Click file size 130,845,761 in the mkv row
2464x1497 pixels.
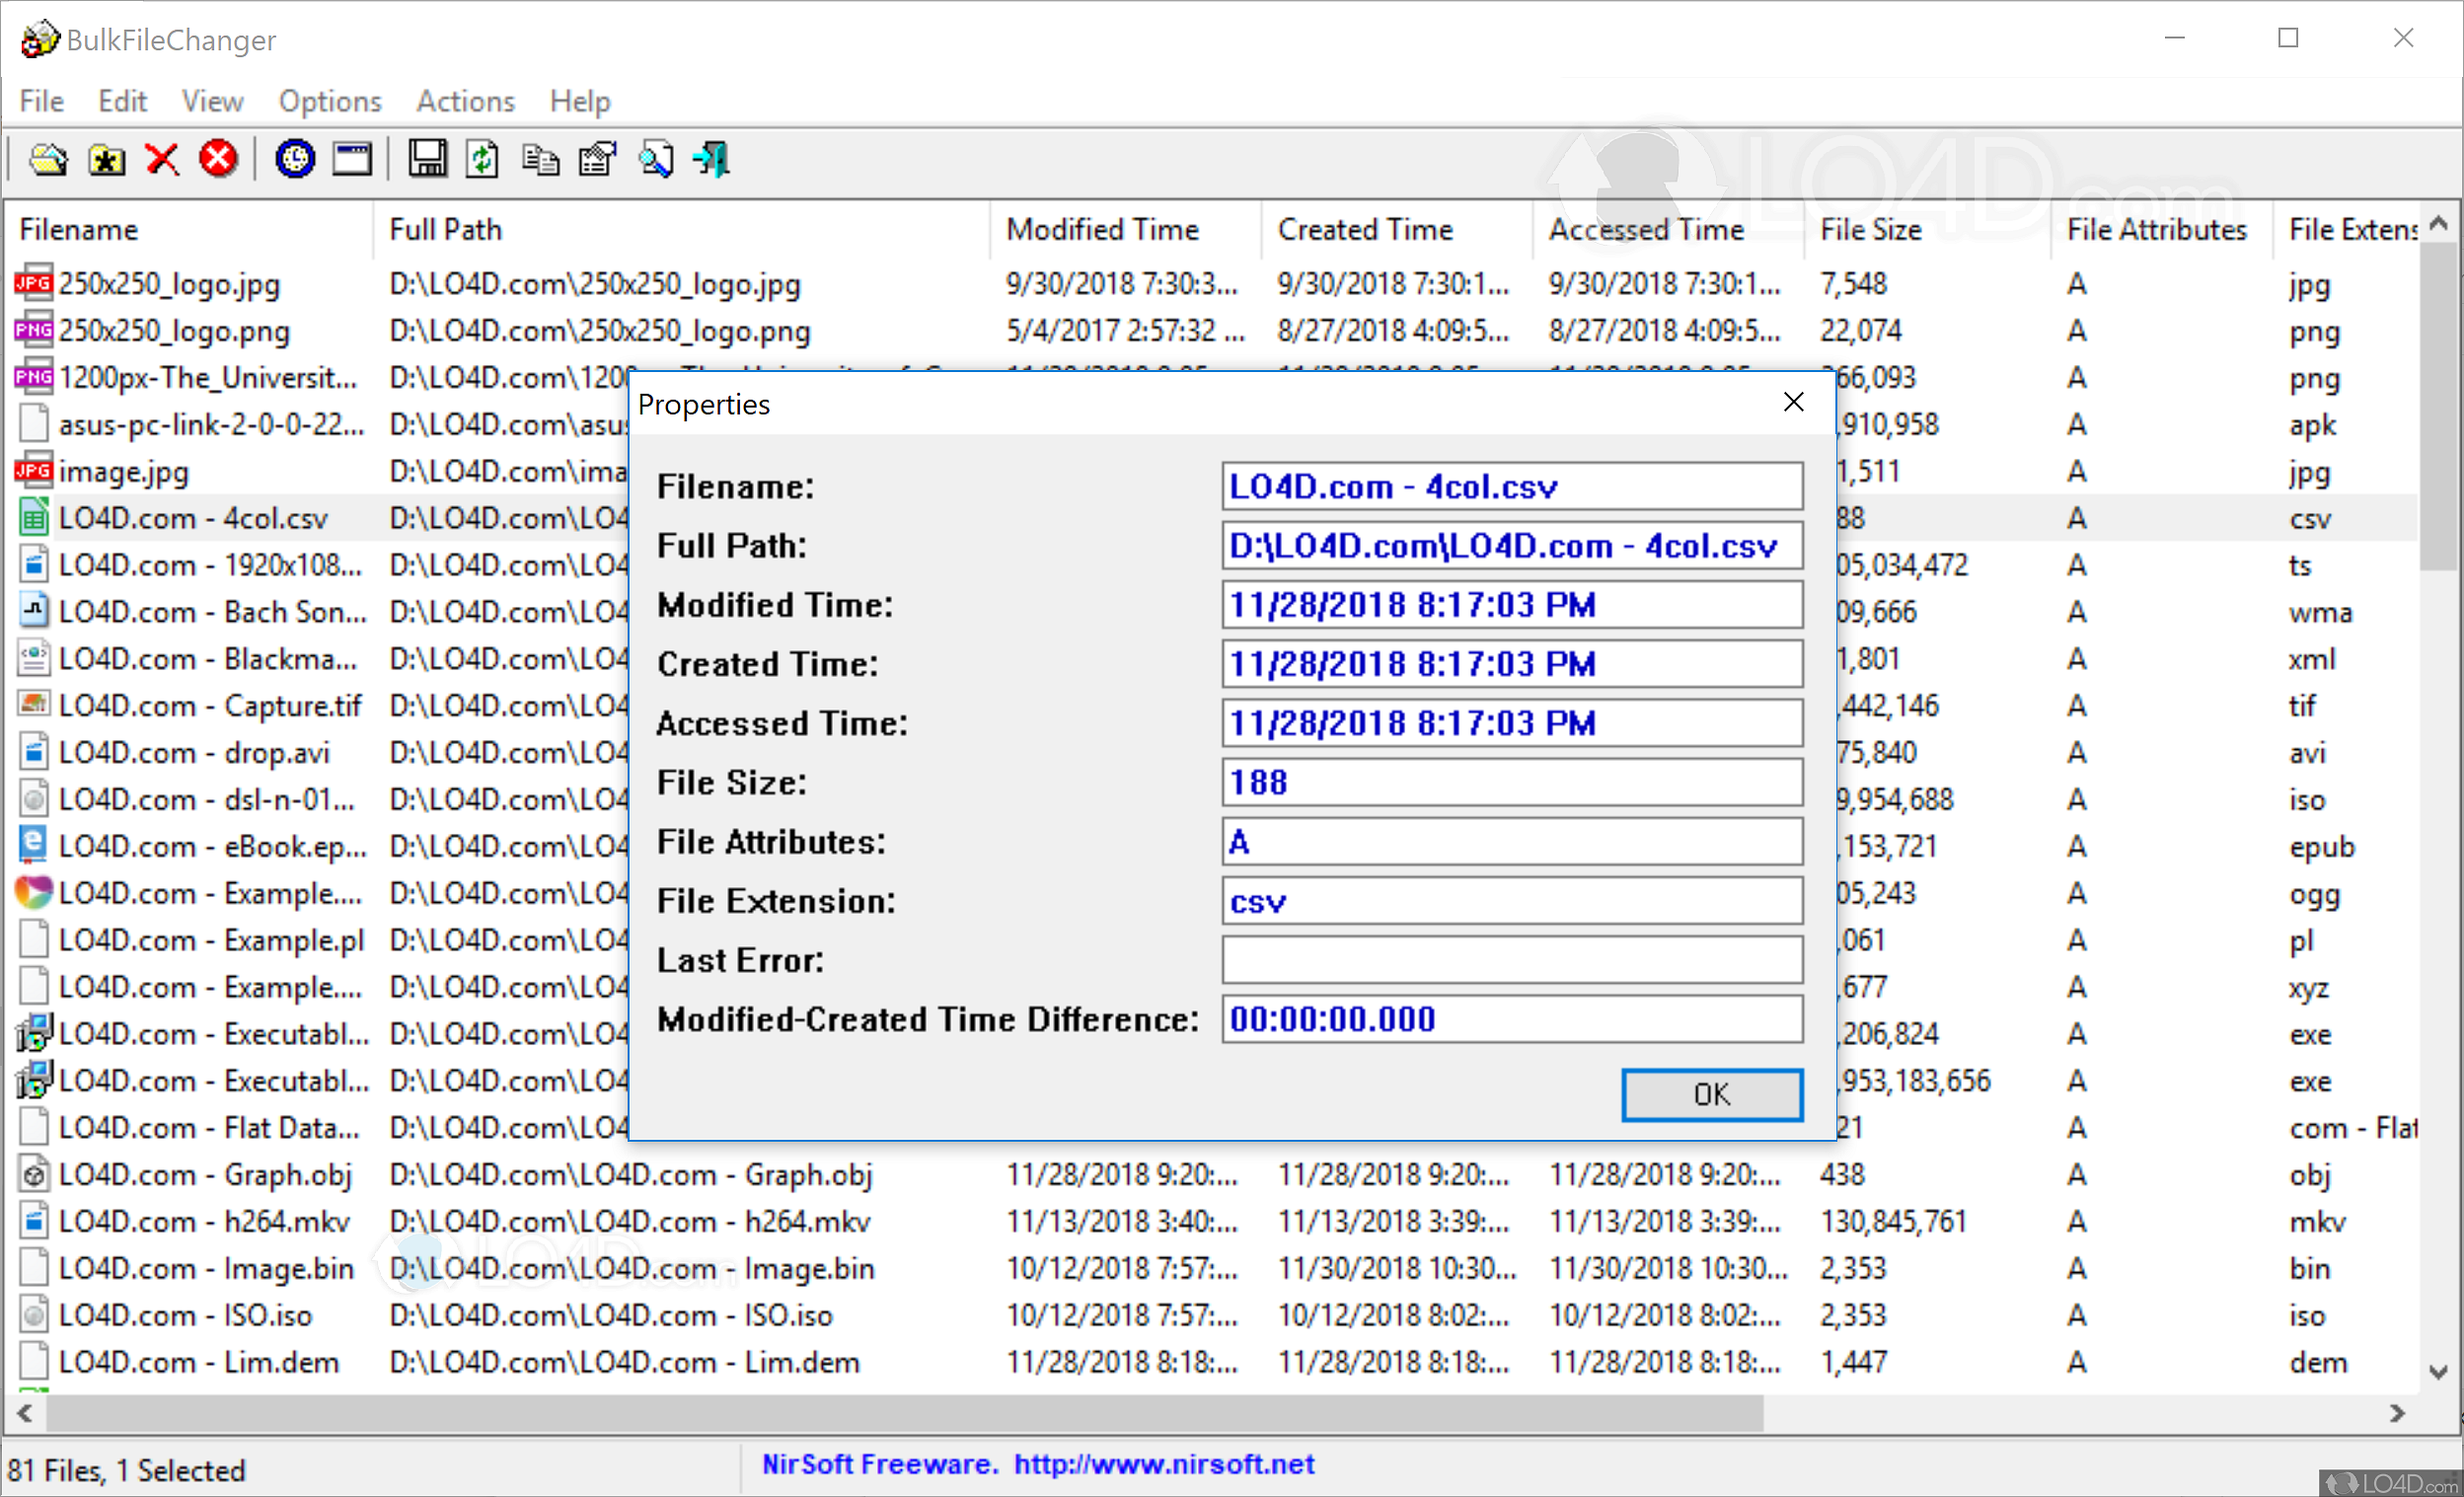(x=1893, y=1221)
